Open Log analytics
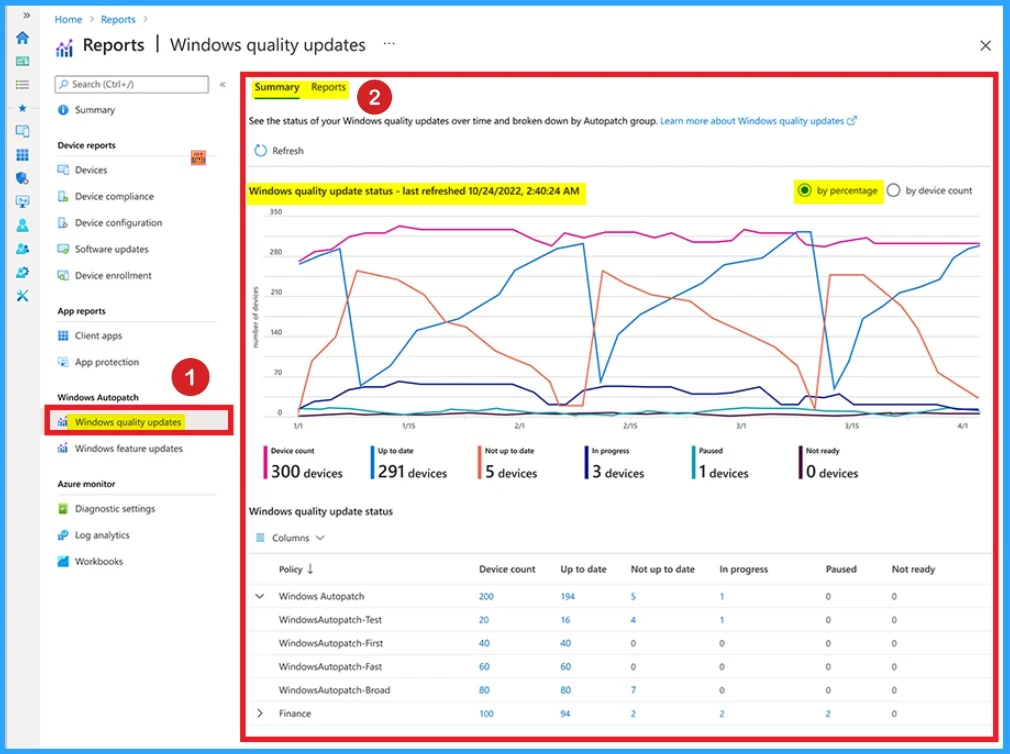Image resolution: width=1010 pixels, height=754 pixels. pos(102,535)
